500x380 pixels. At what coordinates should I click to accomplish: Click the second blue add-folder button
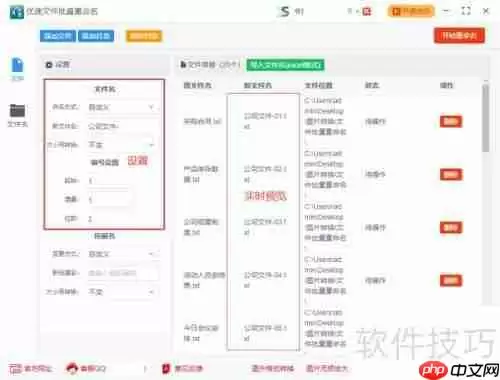point(96,36)
